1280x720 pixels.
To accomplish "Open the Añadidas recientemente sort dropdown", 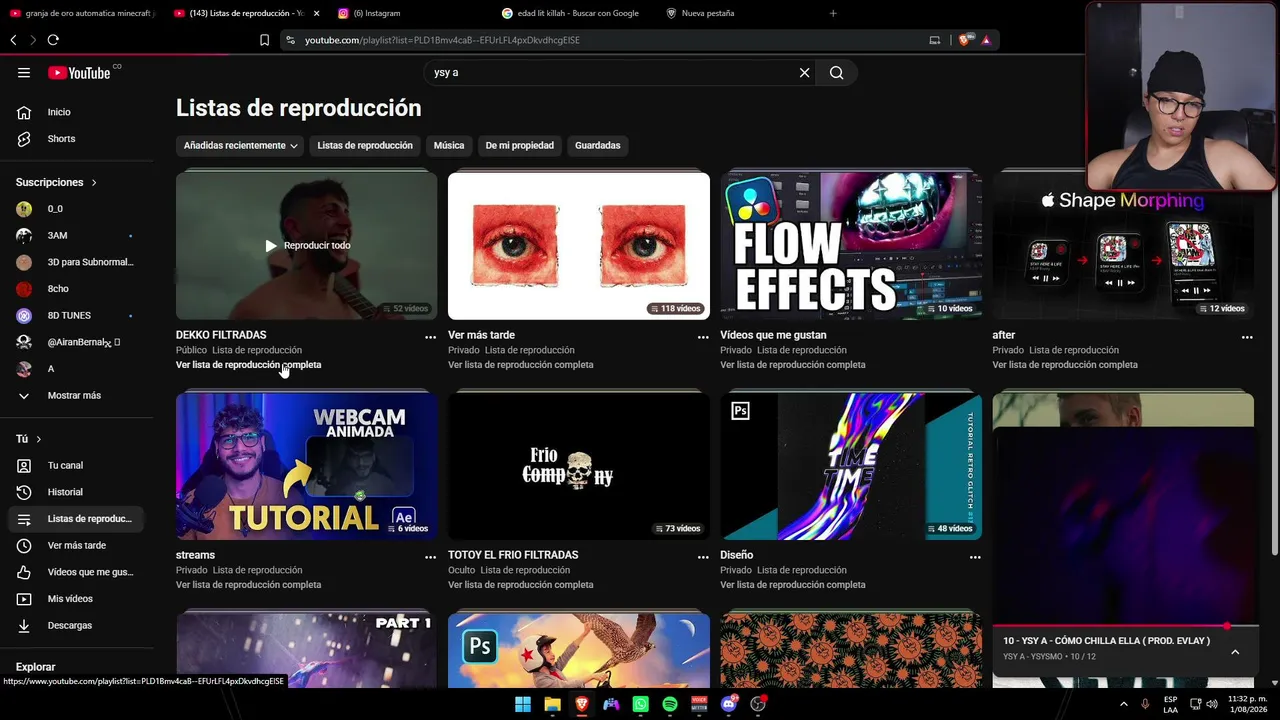I will (240, 146).
